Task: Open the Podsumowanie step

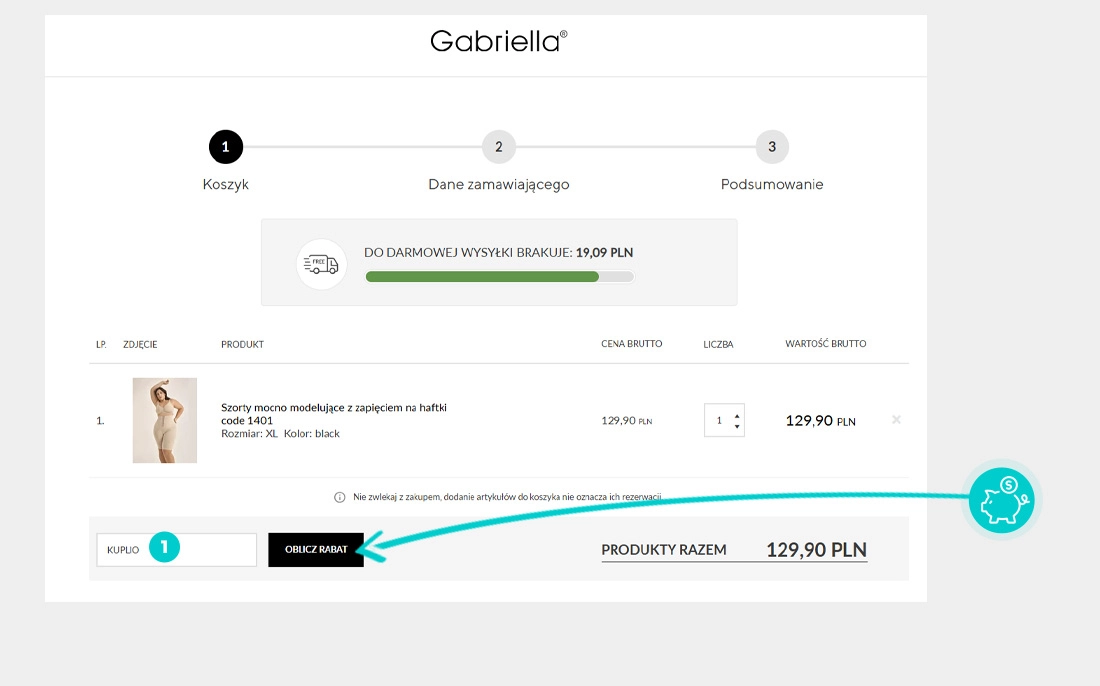Action: click(x=772, y=185)
